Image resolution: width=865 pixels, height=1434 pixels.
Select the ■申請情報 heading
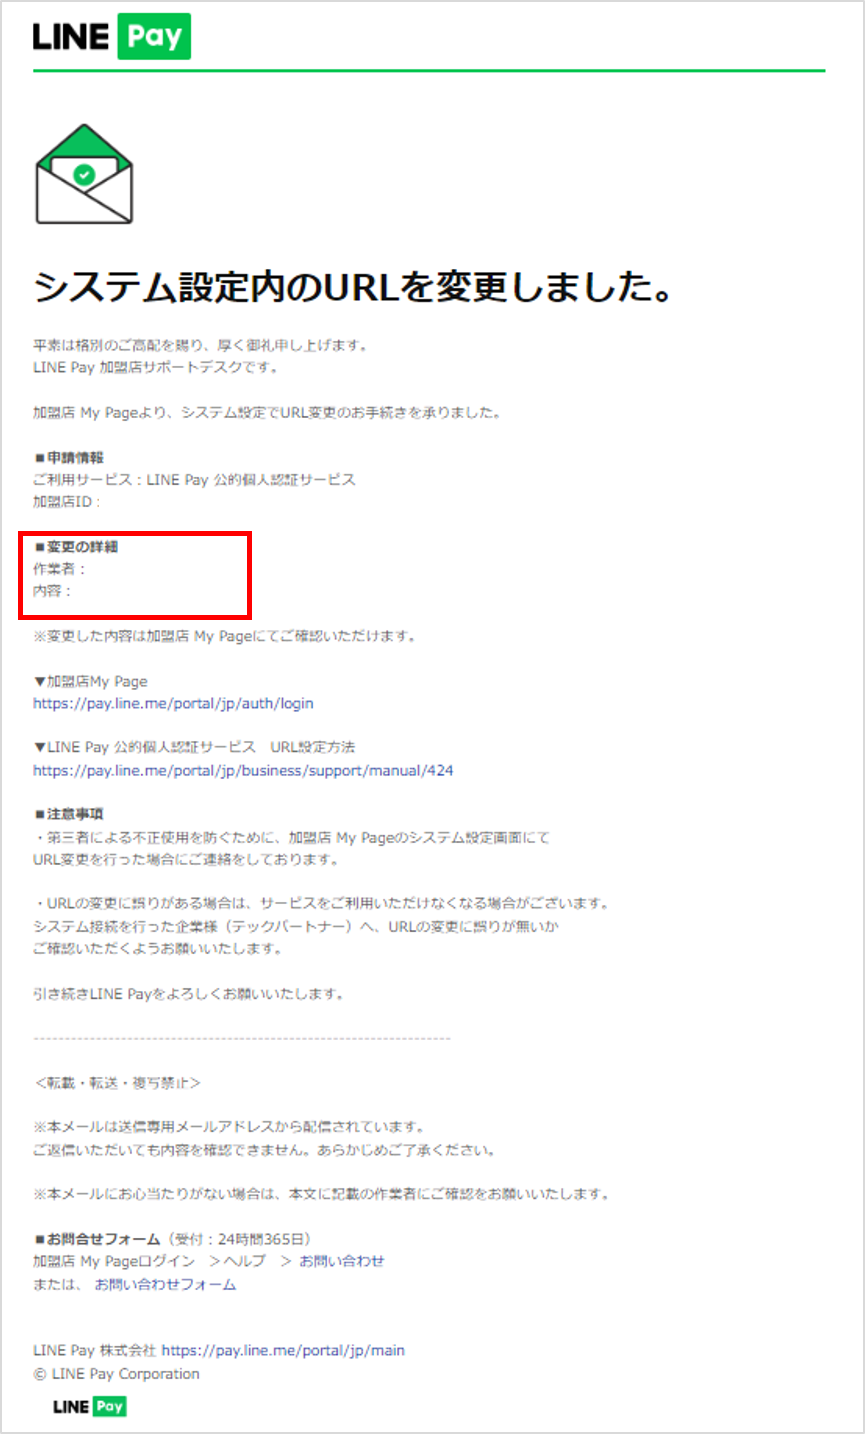point(68,457)
